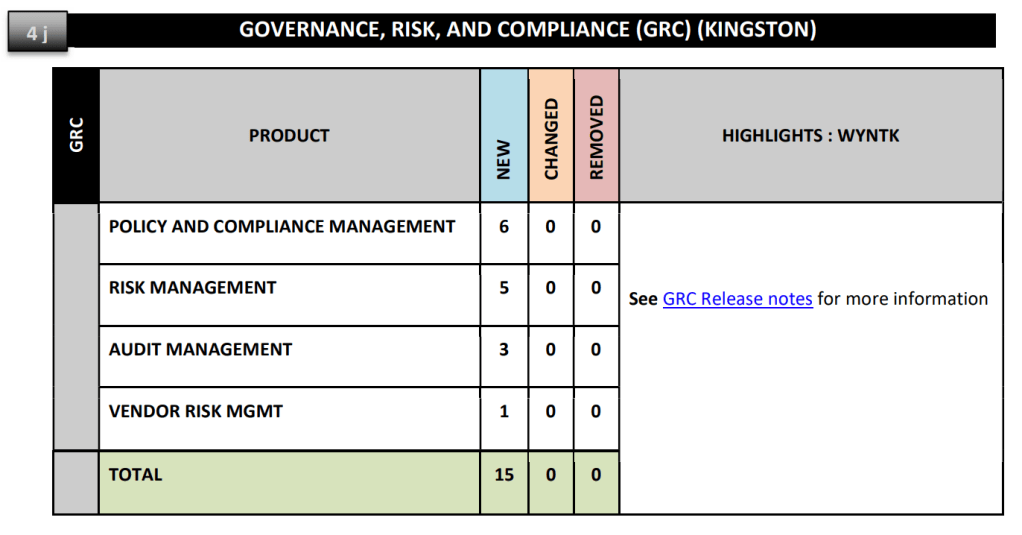This screenshot has height=535, width=1022.
Task: Select the Governance, Risk, and Compliance title banner
Action: point(527,30)
